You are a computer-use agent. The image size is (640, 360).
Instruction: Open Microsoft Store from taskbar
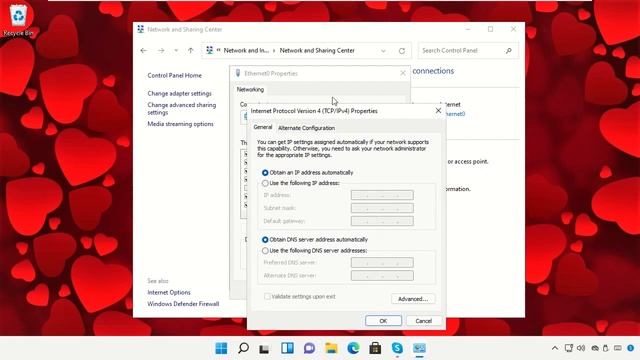[375, 348]
